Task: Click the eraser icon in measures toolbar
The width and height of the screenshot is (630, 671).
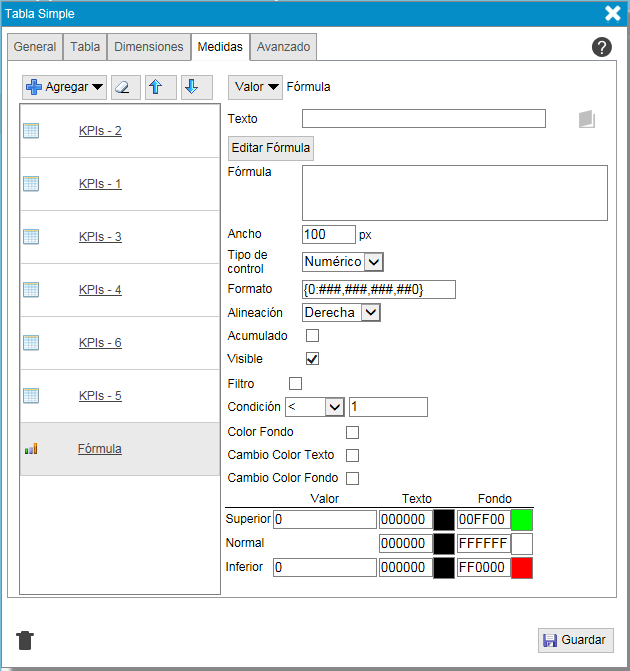Action: point(125,87)
